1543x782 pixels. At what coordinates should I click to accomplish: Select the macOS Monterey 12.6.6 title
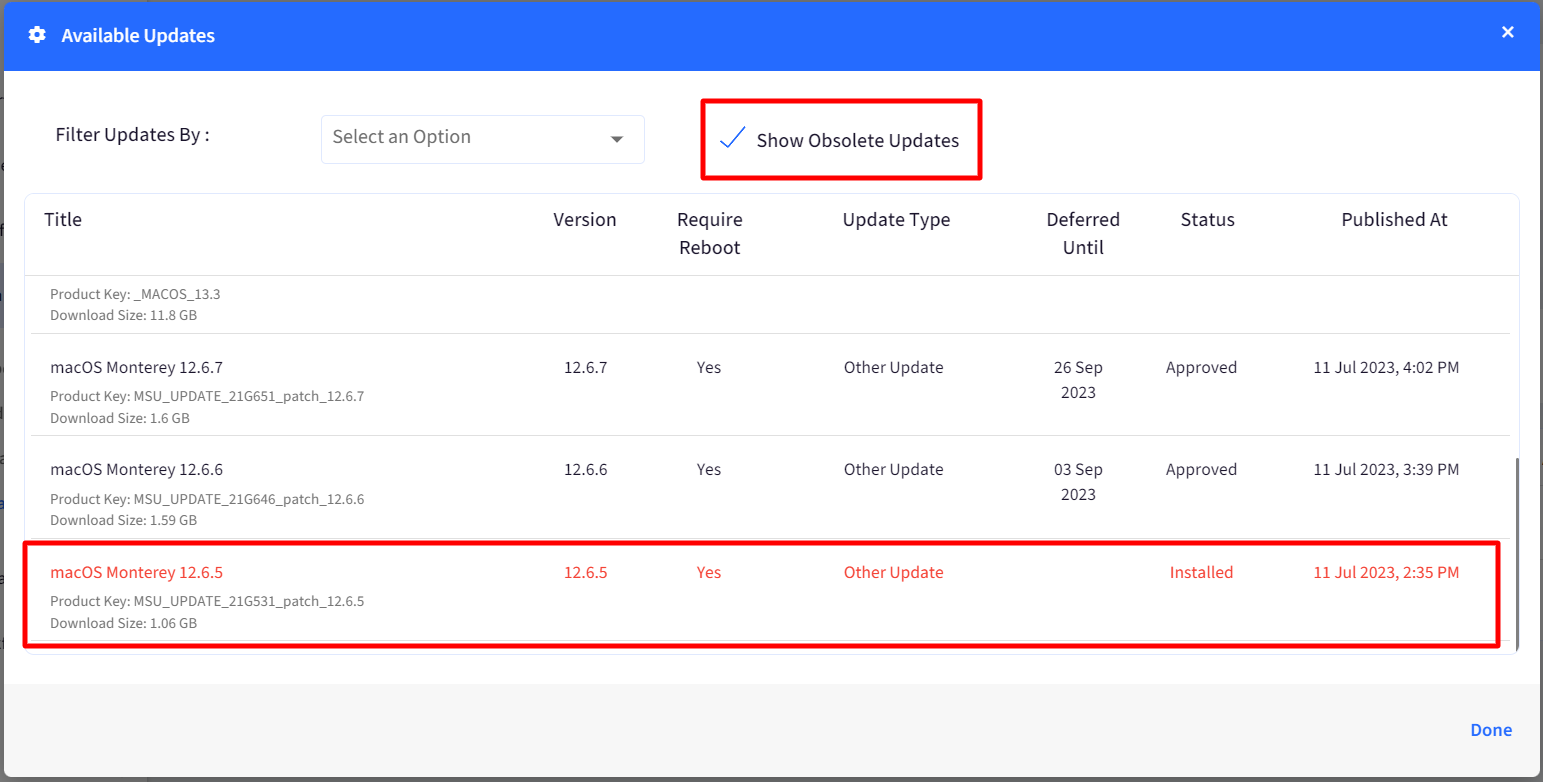pyautogui.click(x=136, y=469)
